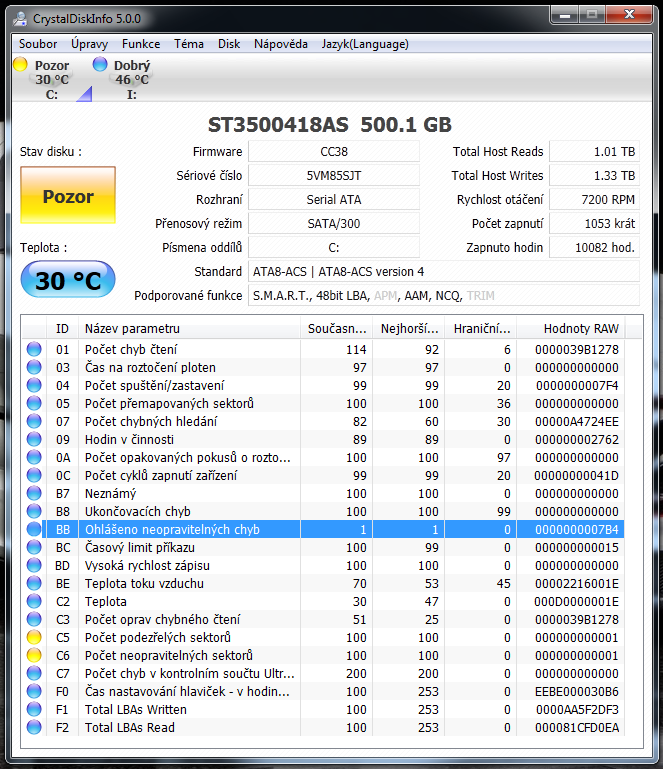This screenshot has height=769, width=663.
Task: Click the status circle for row 04
Action: point(34,385)
